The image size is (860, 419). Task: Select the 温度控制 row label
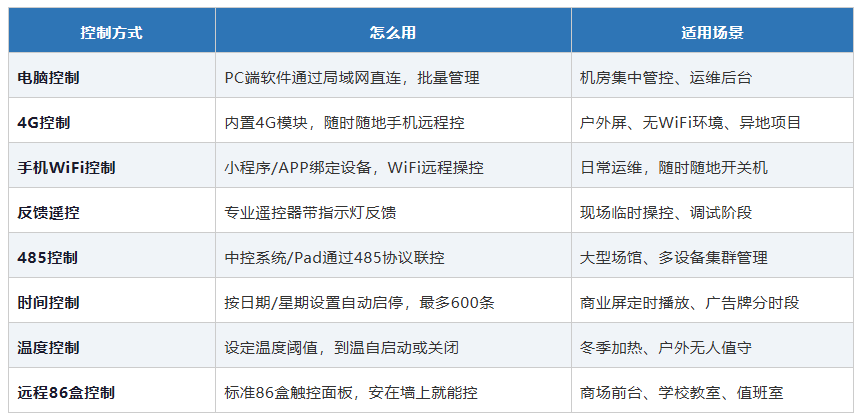pos(48,348)
